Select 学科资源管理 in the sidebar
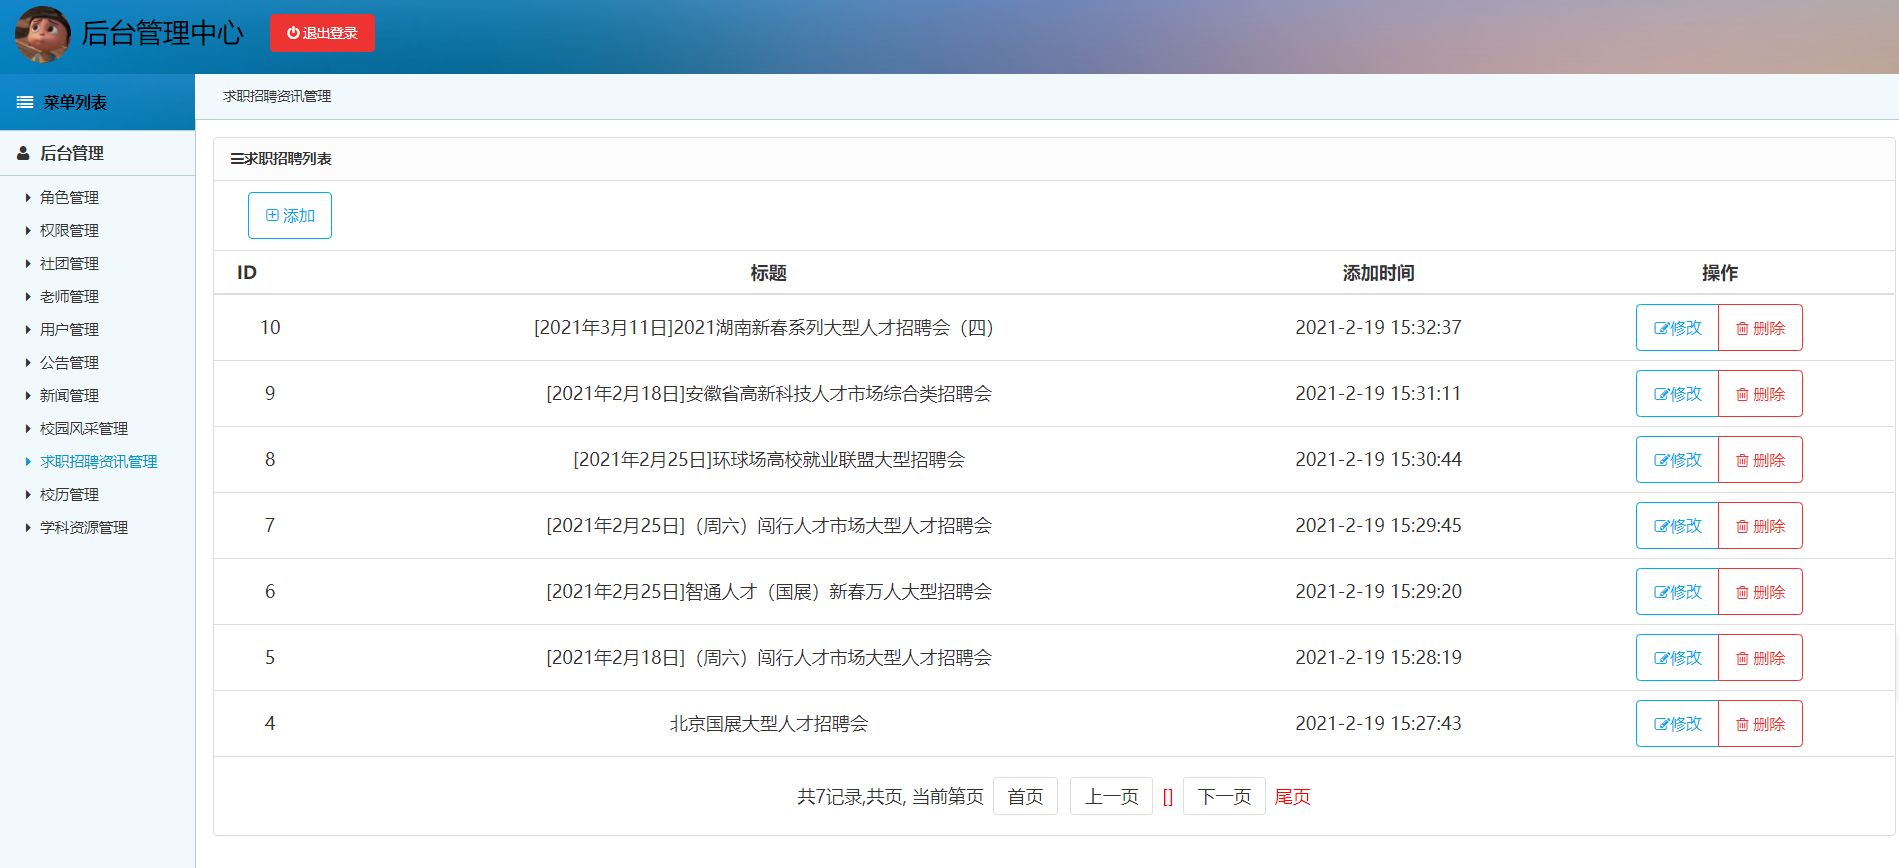 pos(83,528)
